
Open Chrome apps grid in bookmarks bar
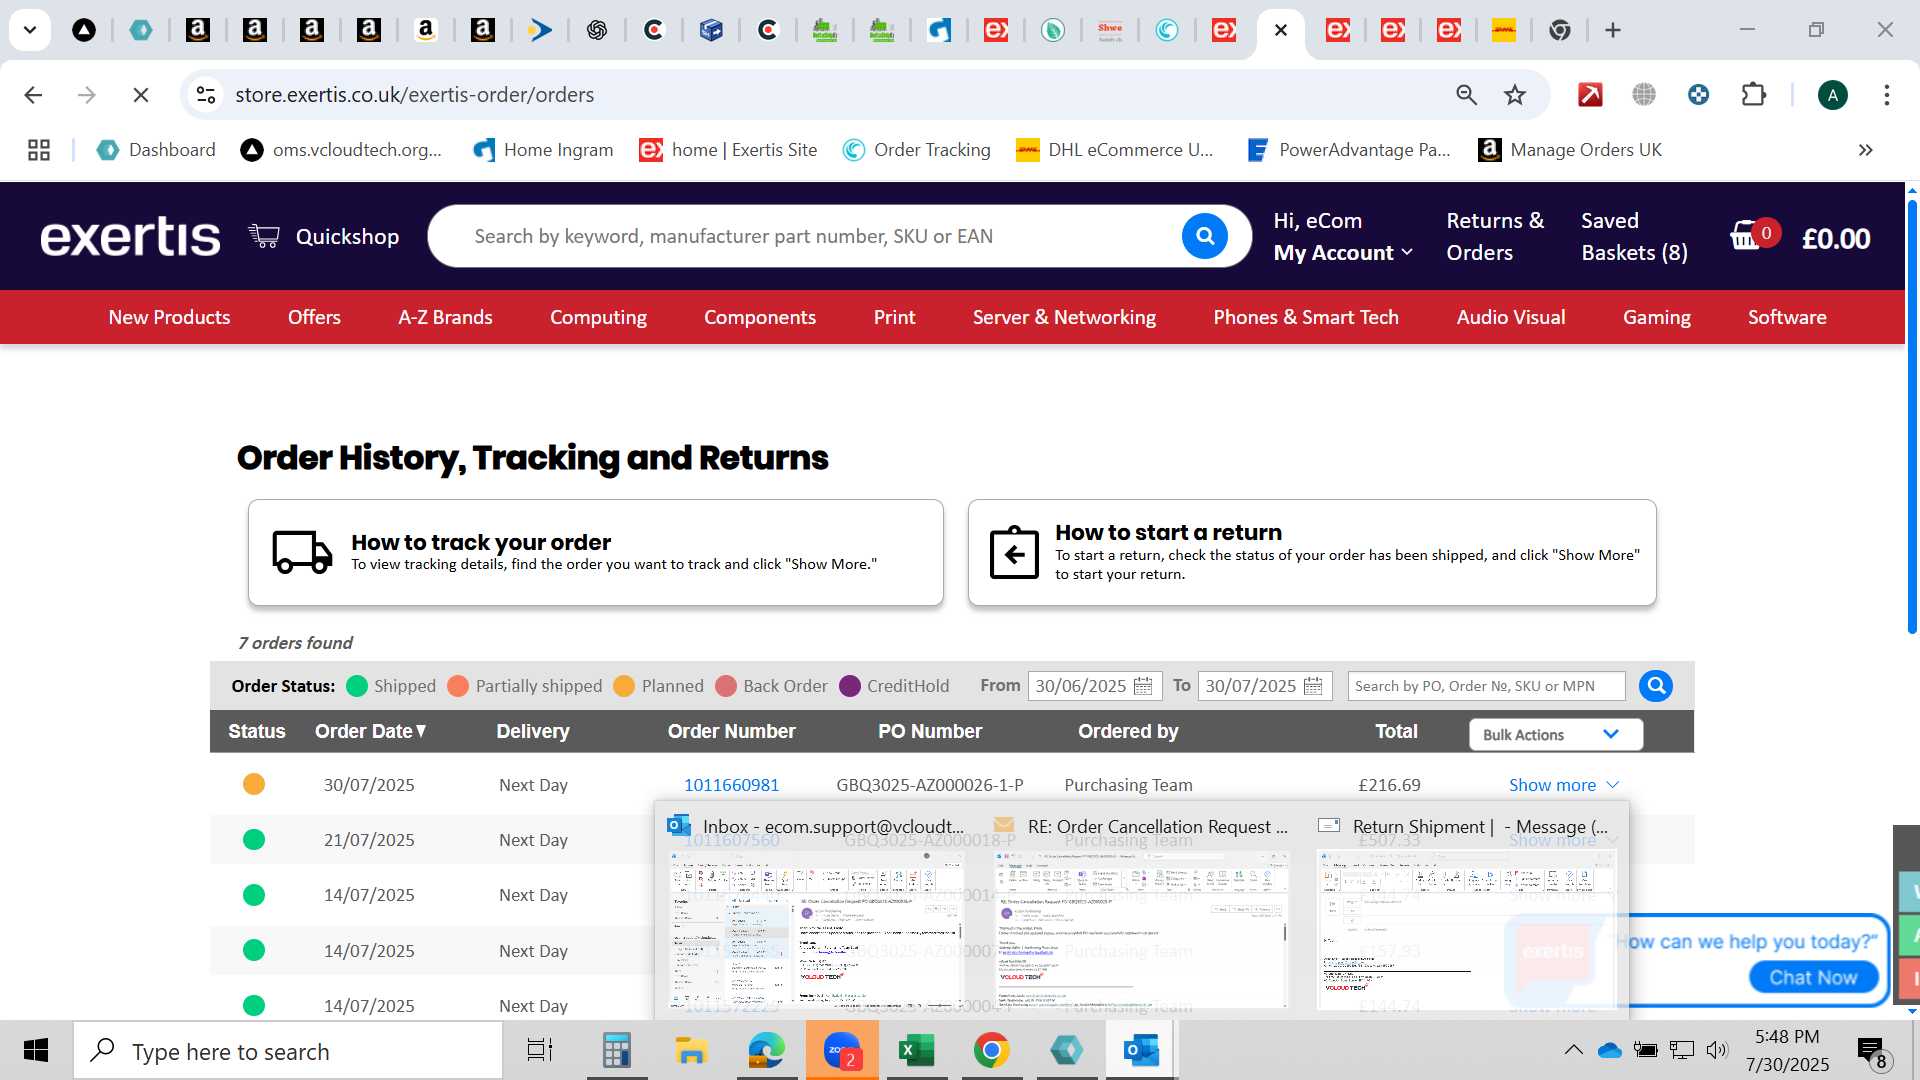click(x=39, y=150)
